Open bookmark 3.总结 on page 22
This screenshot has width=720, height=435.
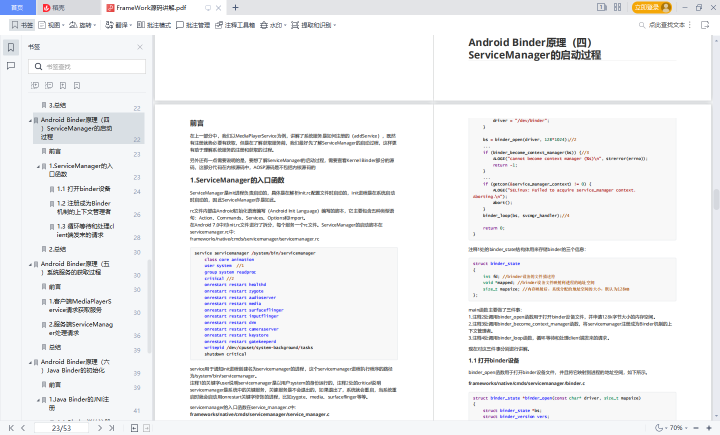[x=57, y=105]
